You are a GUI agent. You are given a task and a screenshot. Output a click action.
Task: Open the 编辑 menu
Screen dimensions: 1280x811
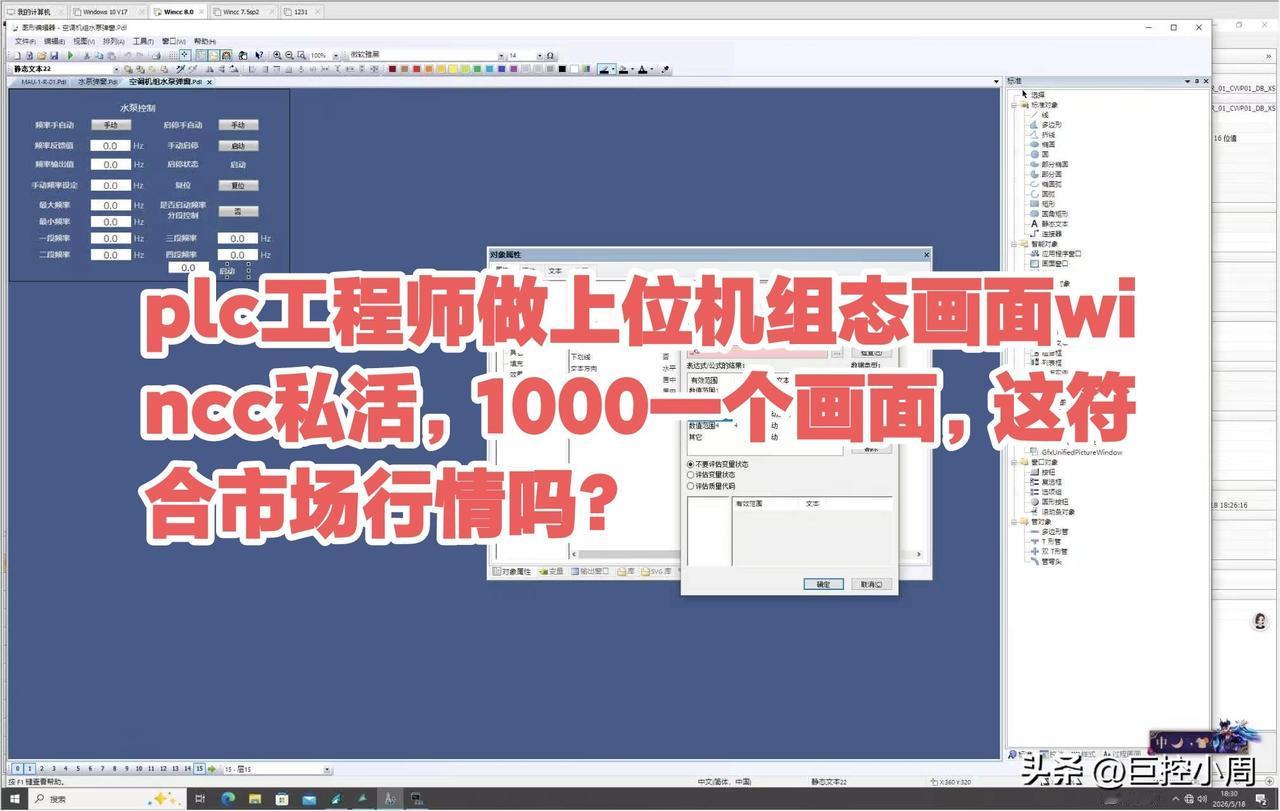pyautogui.click(x=53, y=42)
